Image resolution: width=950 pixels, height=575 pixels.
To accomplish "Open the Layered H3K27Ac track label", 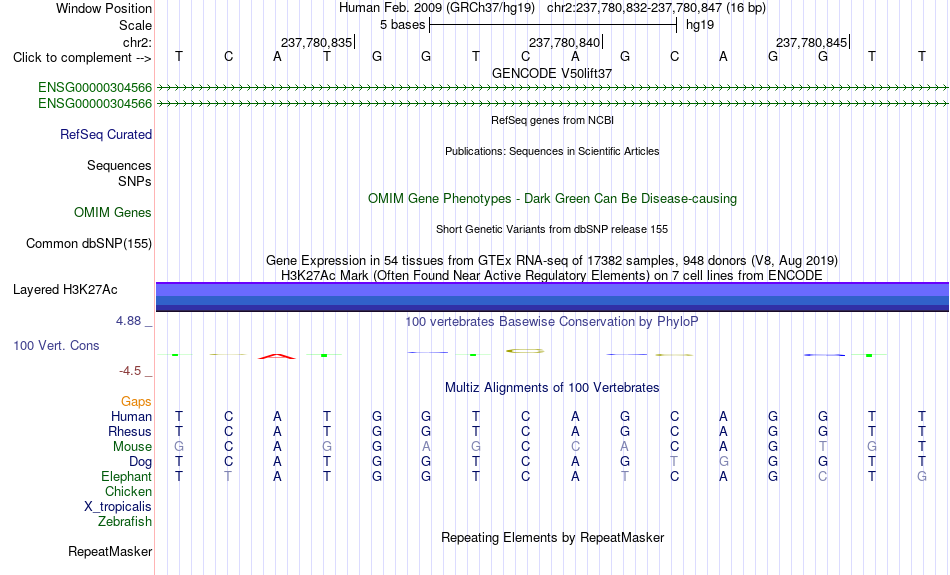I will (x=65, y=290).
